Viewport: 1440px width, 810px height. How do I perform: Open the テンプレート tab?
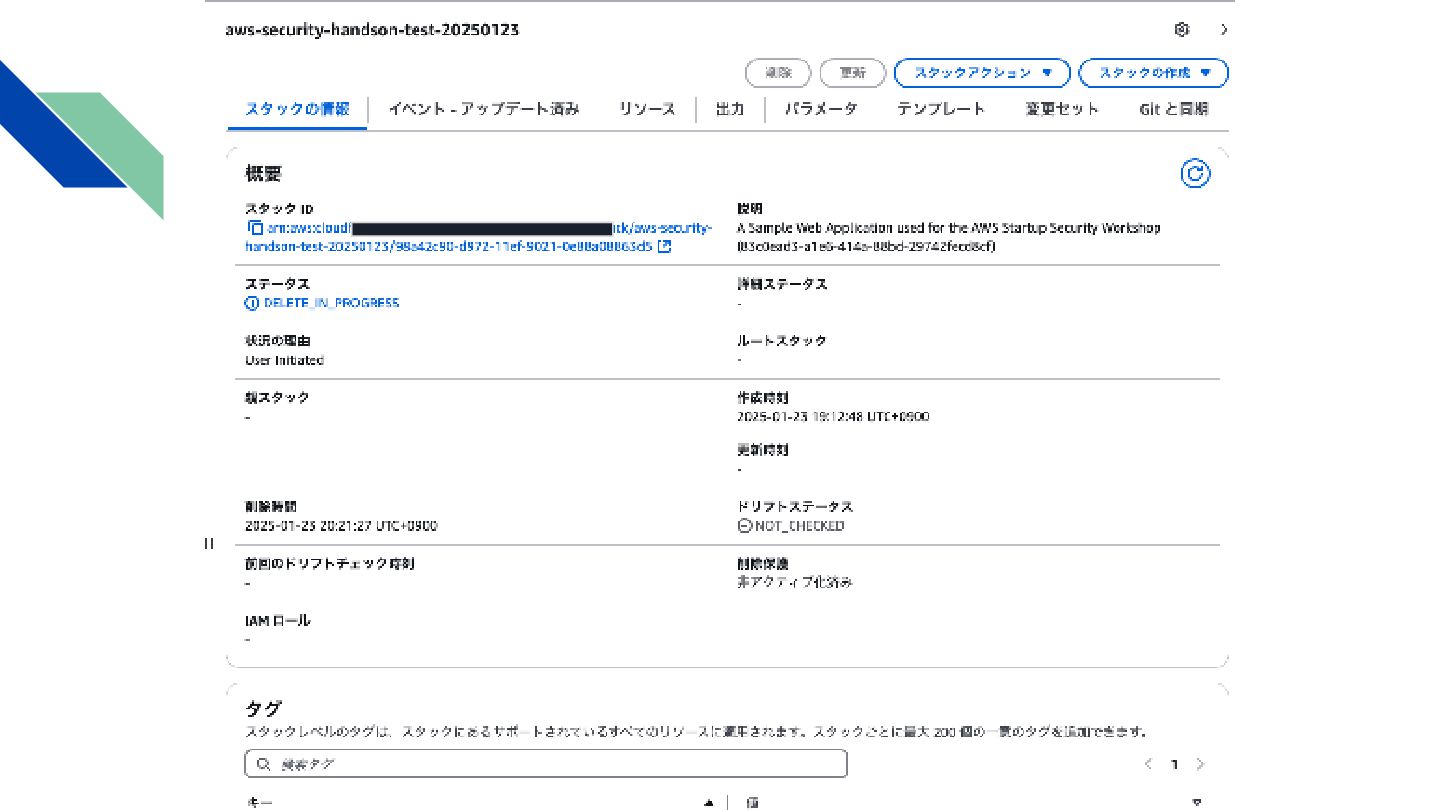pyautogui.click(x=941, y=109)
